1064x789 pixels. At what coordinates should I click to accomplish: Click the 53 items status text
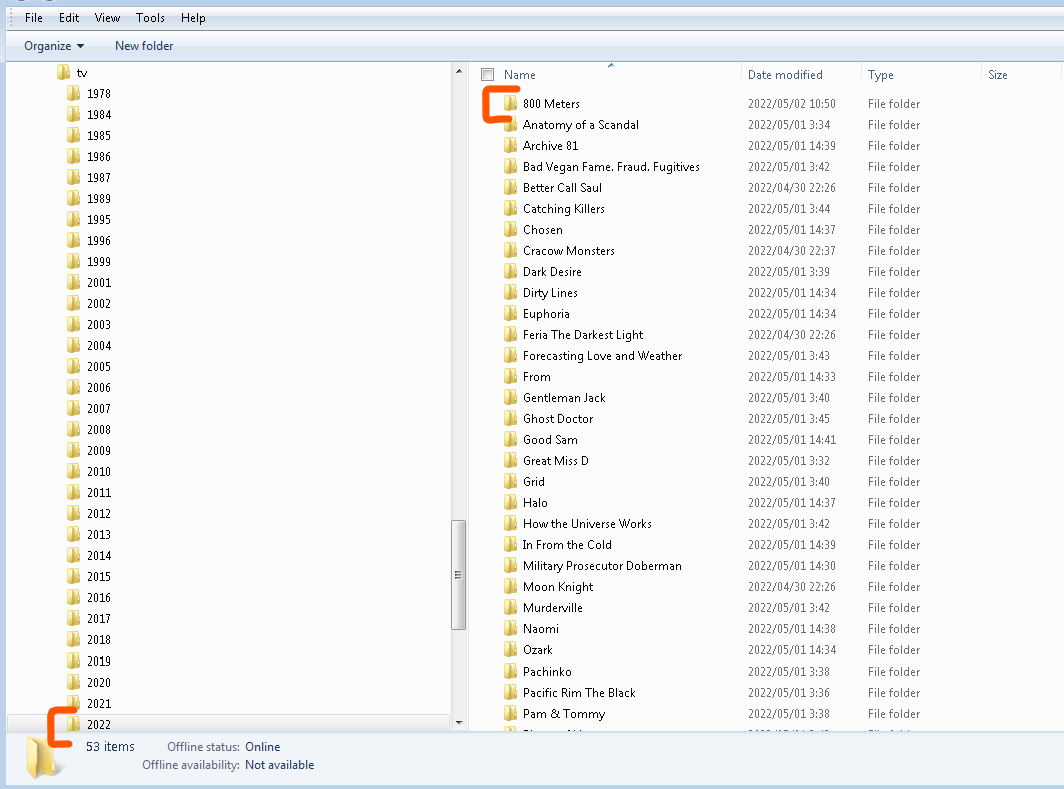tap(110, 746)
